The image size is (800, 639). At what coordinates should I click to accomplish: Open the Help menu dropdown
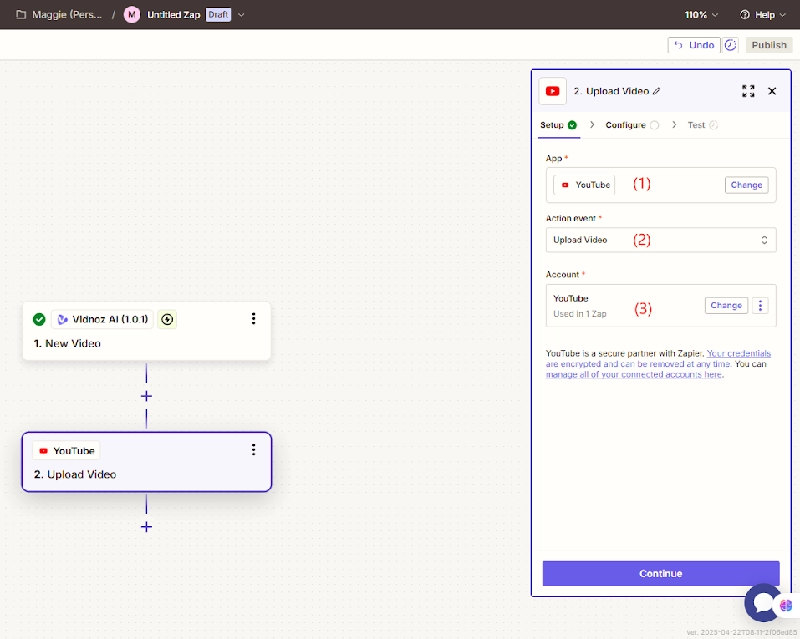(763, 15)
